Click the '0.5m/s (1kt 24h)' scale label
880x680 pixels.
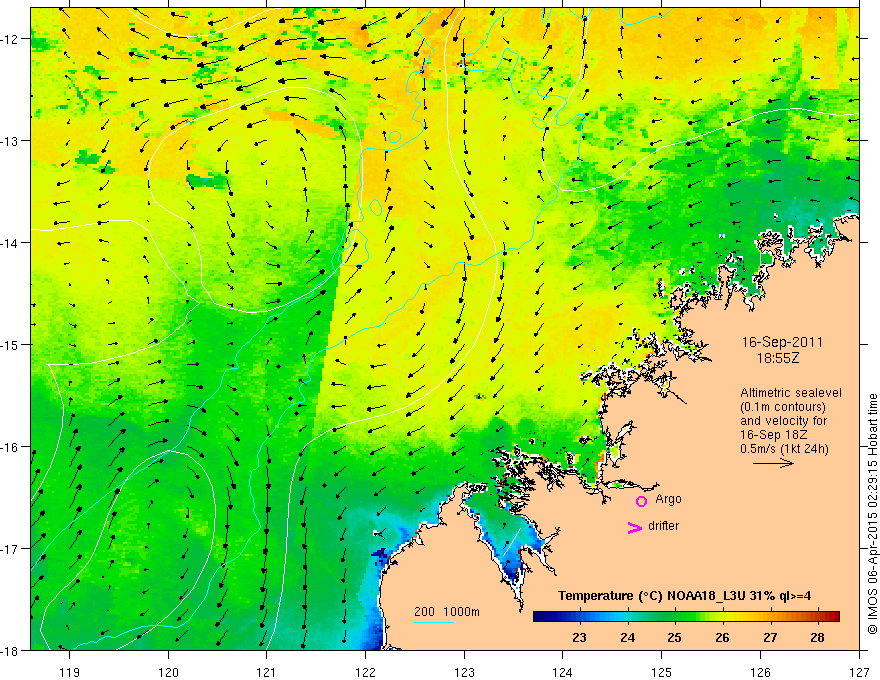tap(785, 449)
